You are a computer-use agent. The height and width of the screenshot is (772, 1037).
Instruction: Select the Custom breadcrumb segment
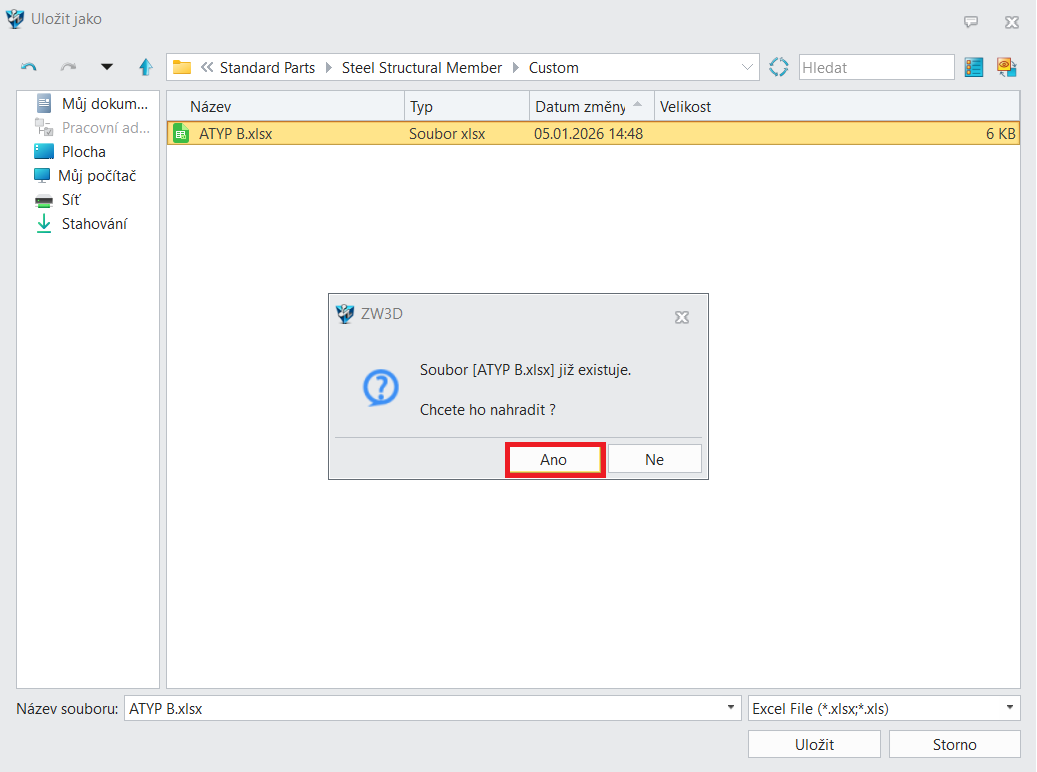click(554, 67)
